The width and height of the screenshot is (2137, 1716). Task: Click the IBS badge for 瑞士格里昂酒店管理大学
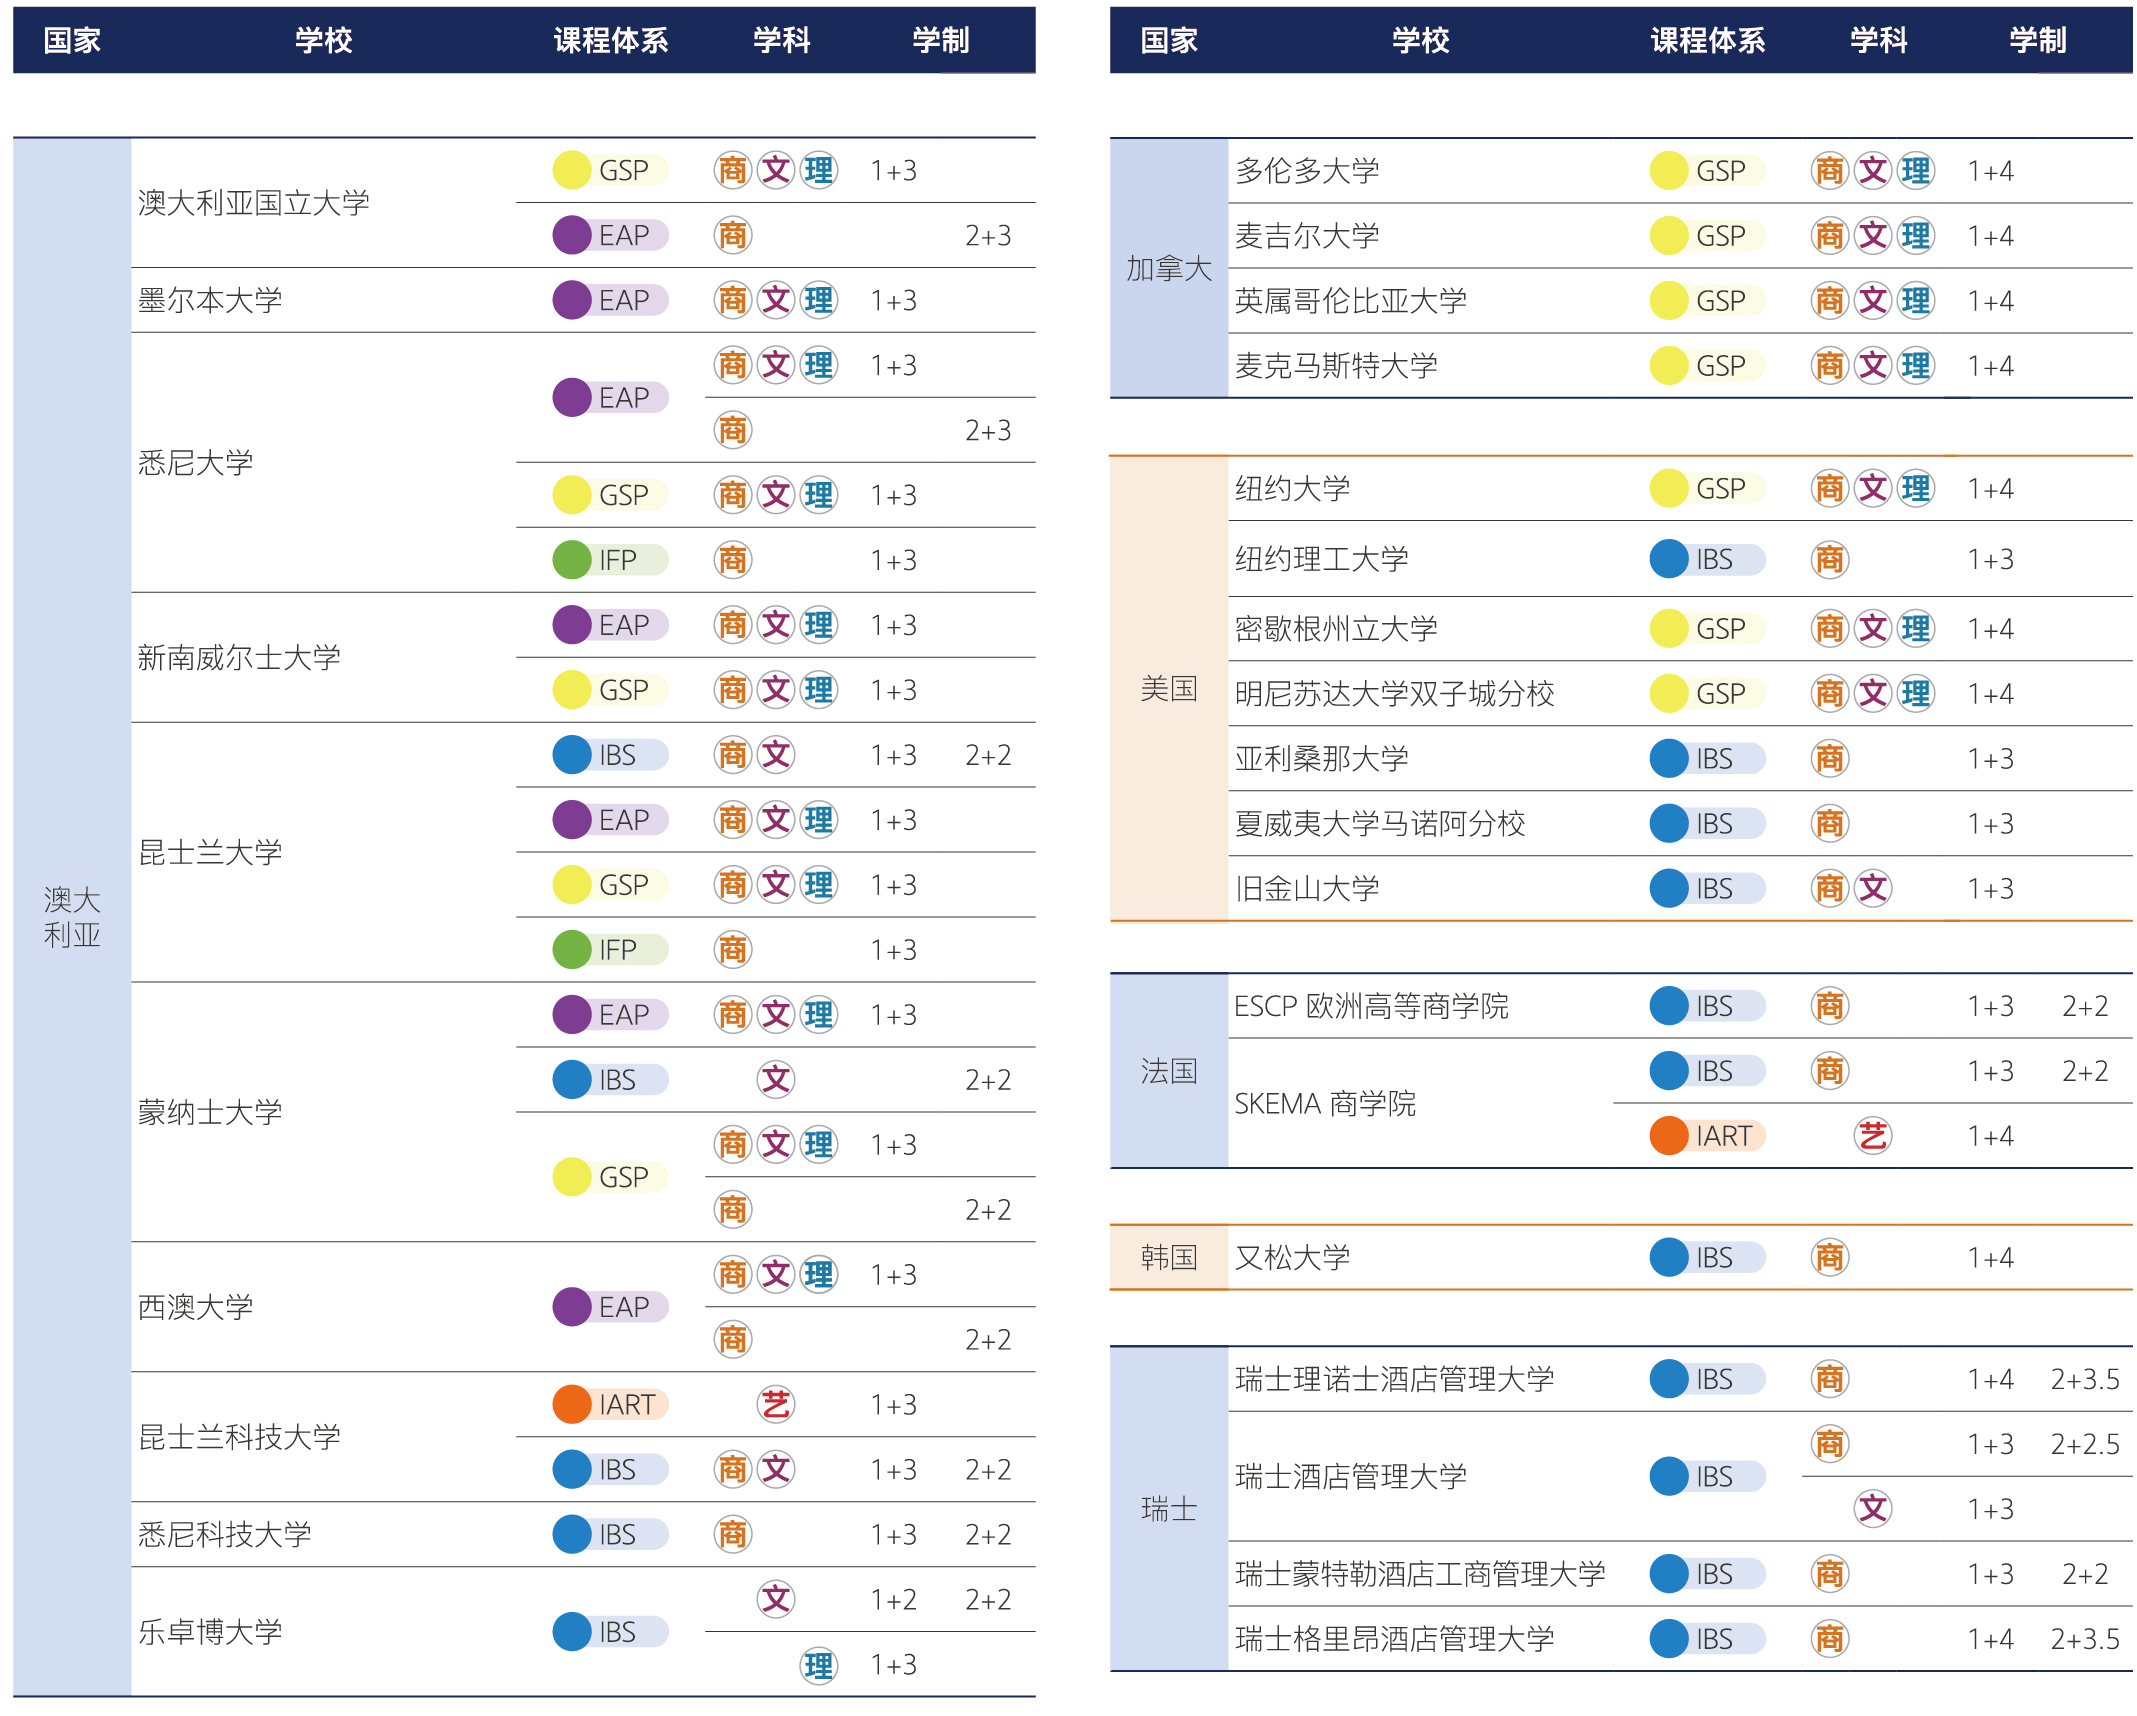click(1707, 1638)
